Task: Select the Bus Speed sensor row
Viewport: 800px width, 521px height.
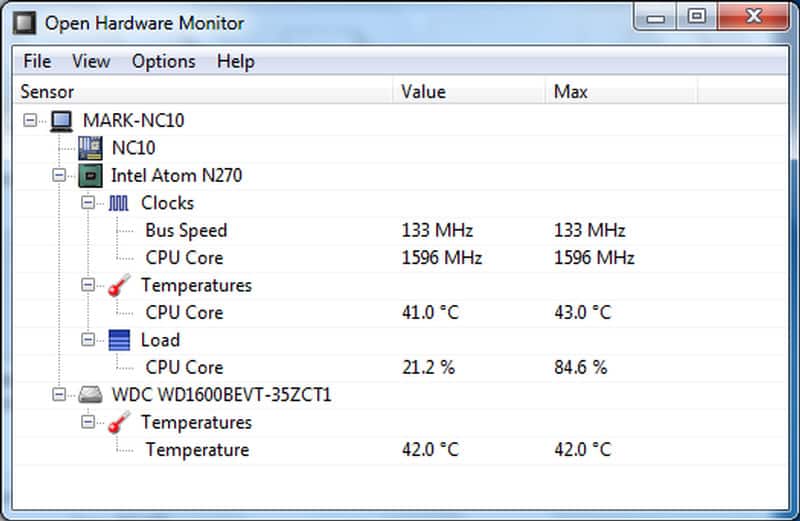Action: [186, 231]
